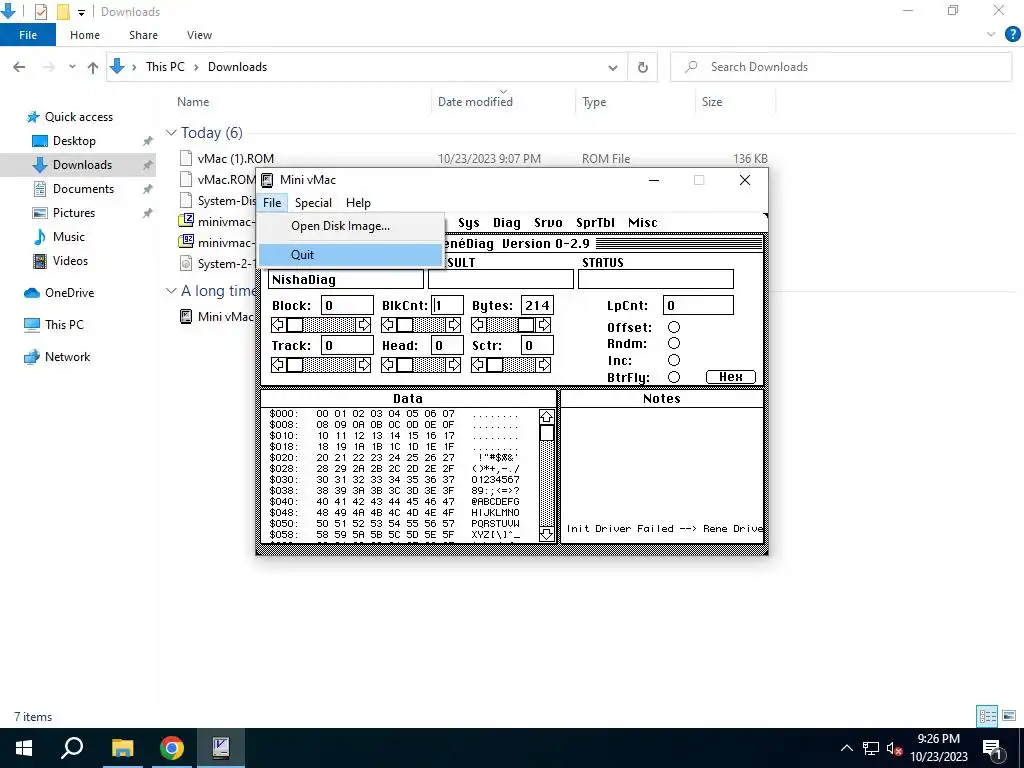
Task: Close the File menu in Mini vMac
Action: (272, 202)
